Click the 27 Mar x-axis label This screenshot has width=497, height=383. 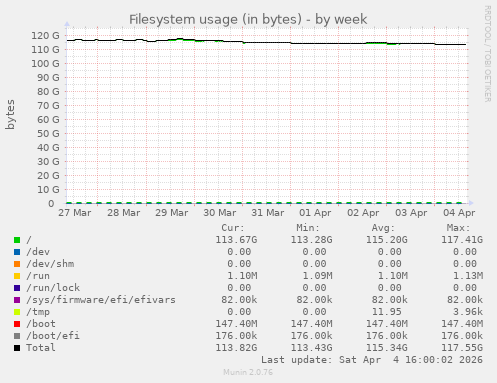75,213
